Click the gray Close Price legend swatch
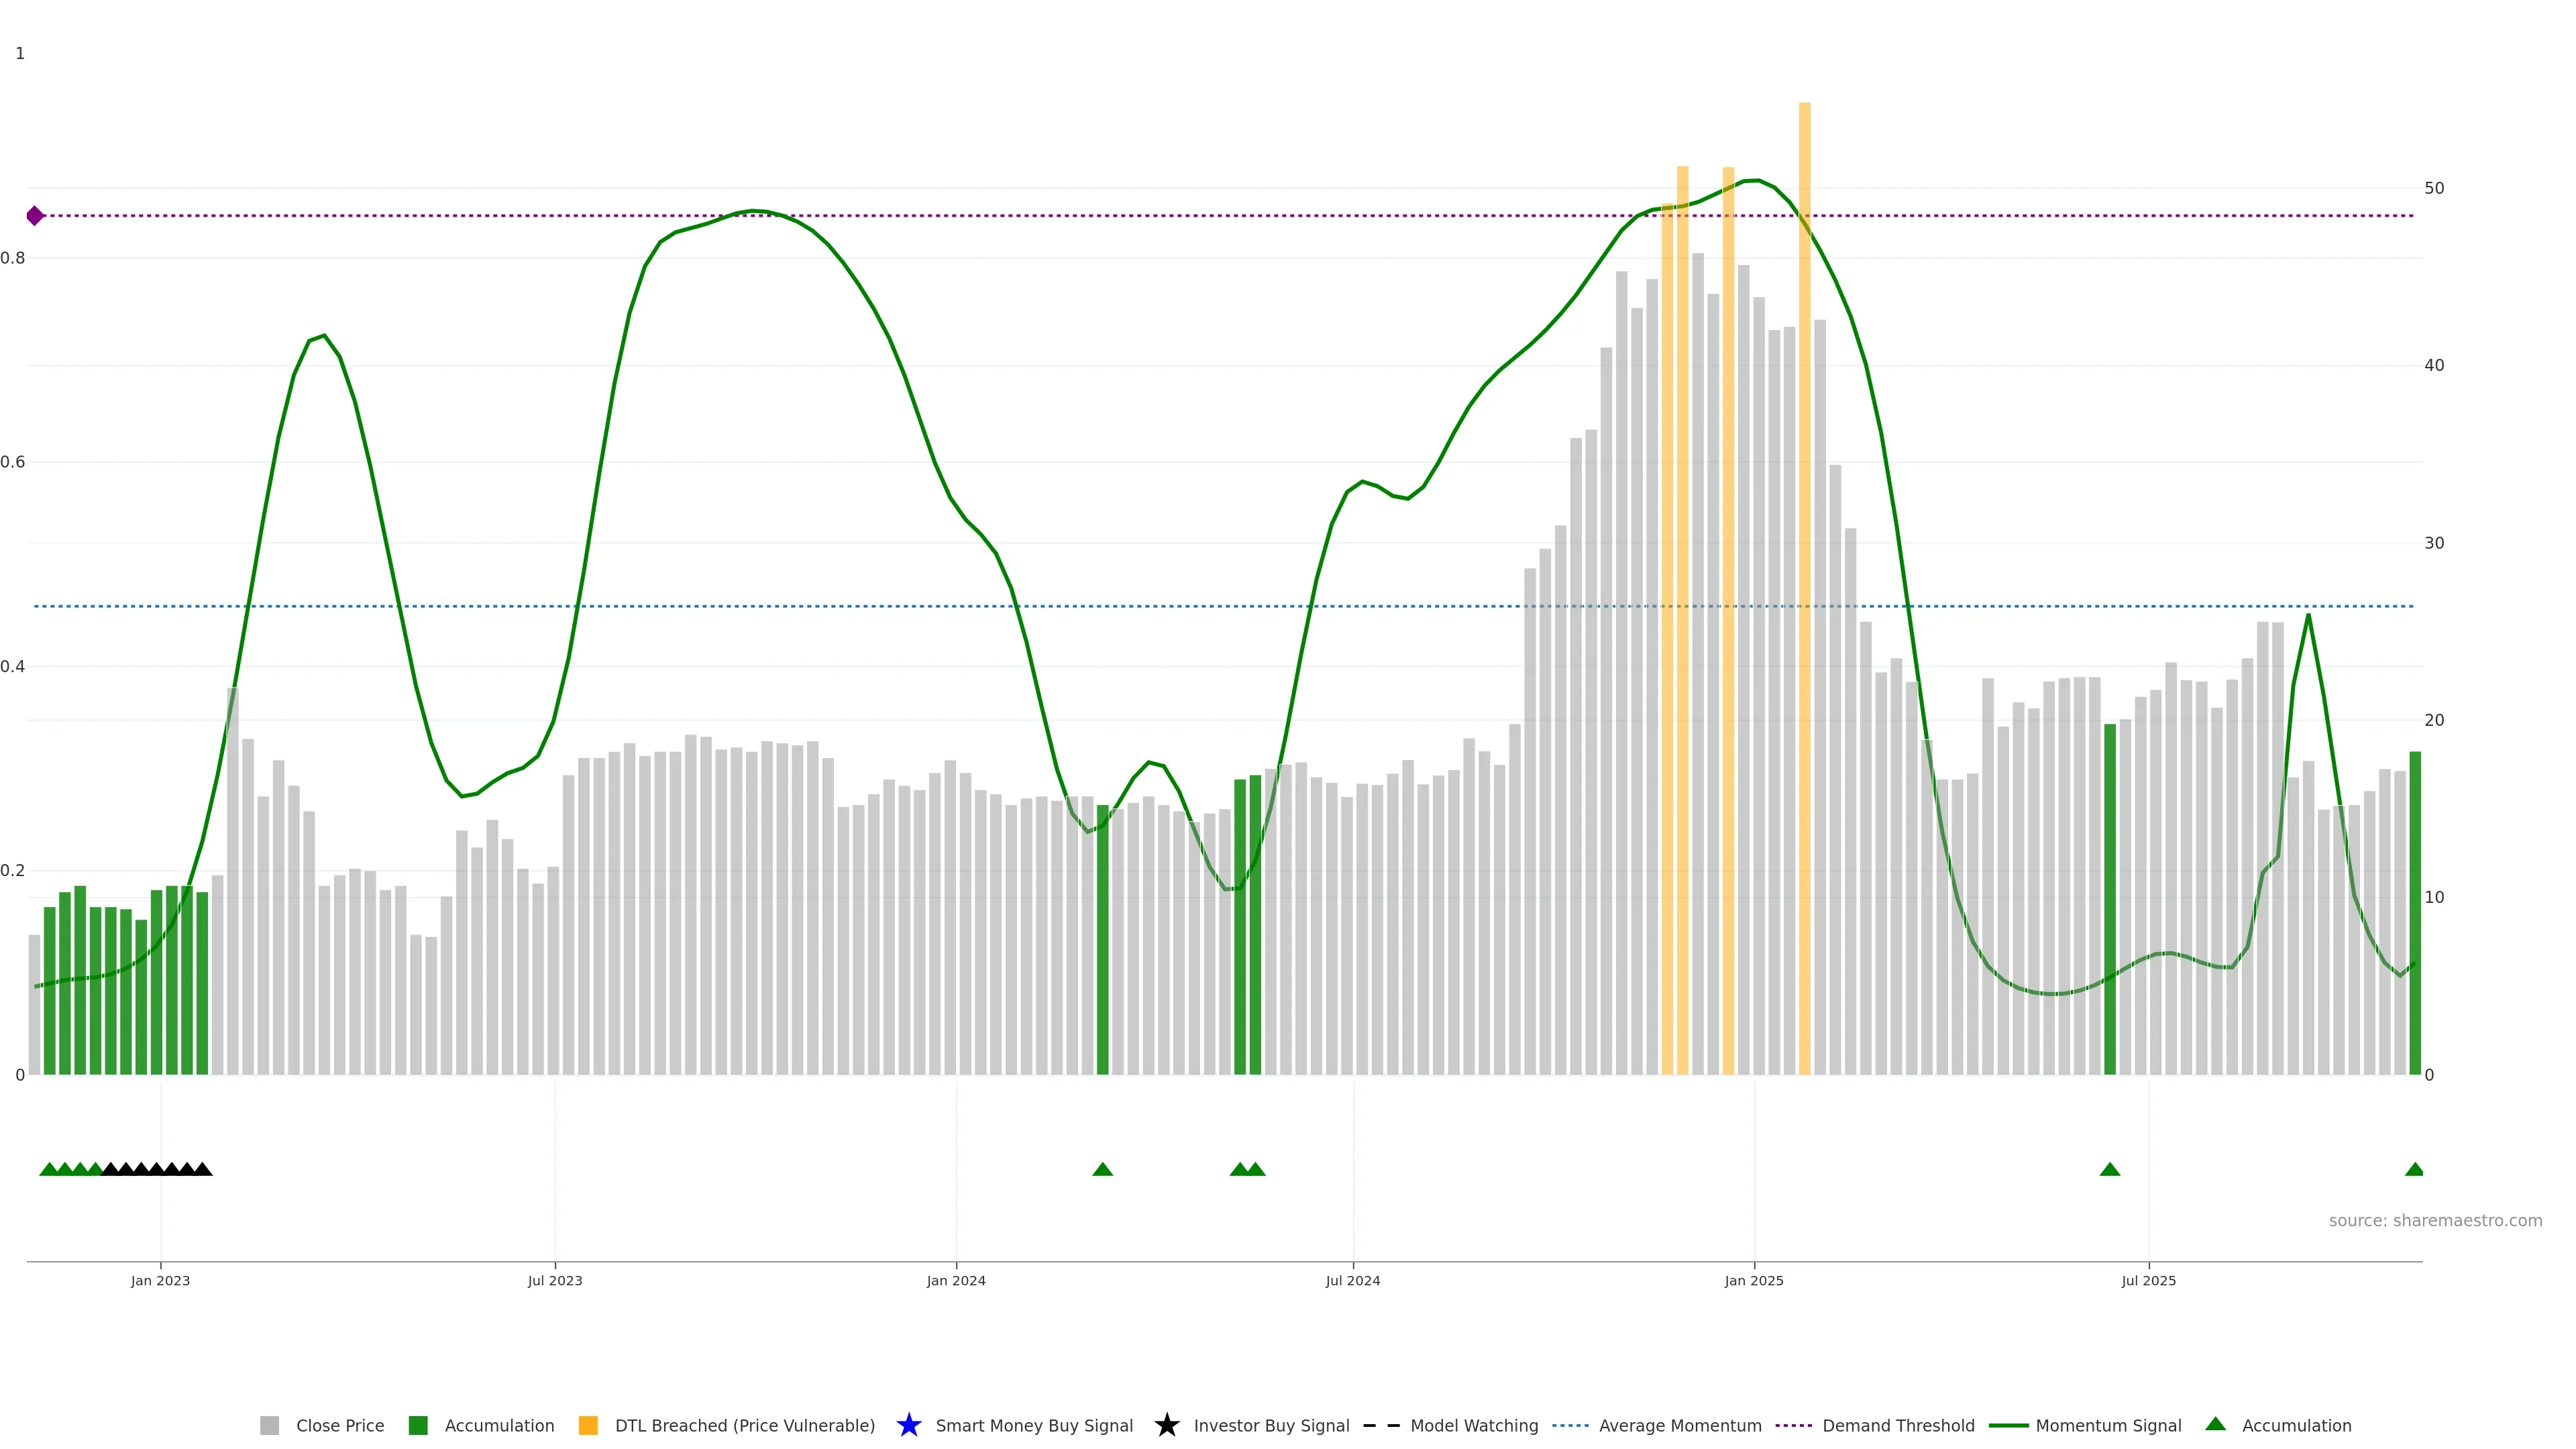2576x1449 pixels. [269, 1425]
